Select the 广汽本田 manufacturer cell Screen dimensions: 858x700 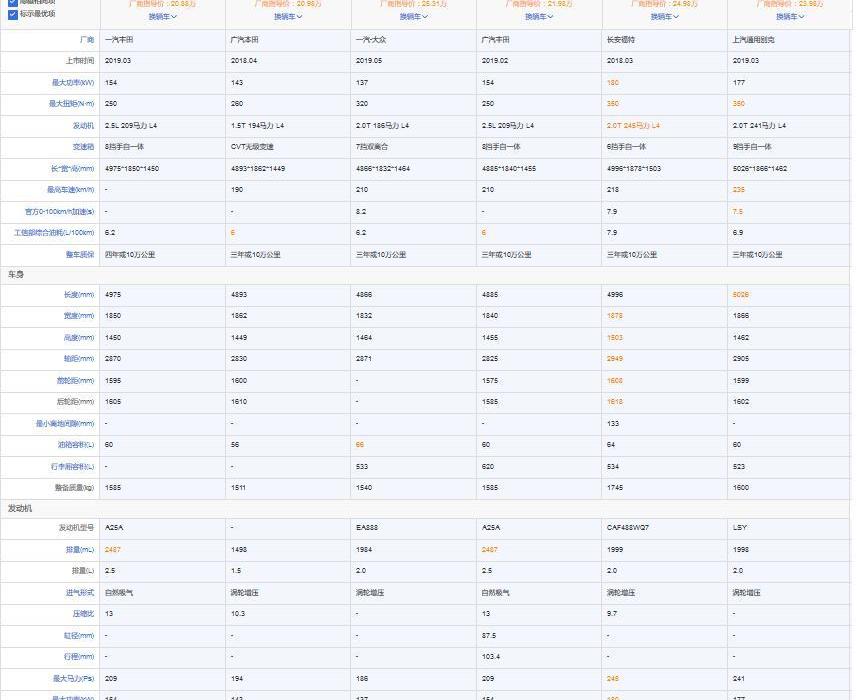coord(245,40)
